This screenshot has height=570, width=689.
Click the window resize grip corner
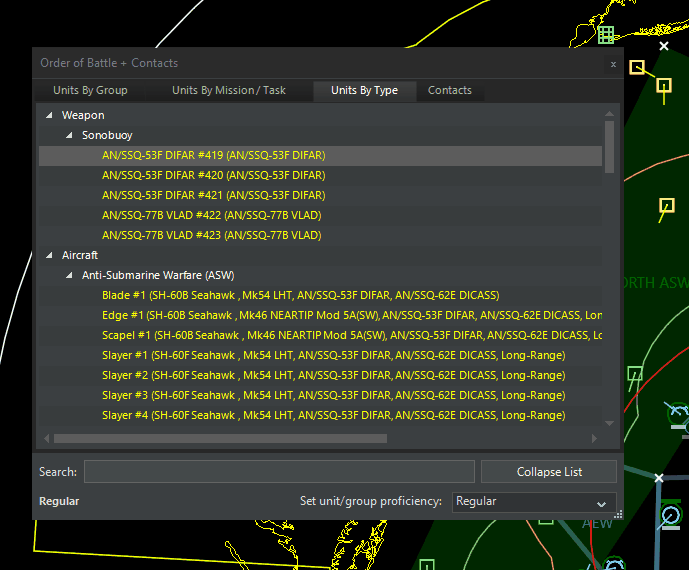(618, 515)
